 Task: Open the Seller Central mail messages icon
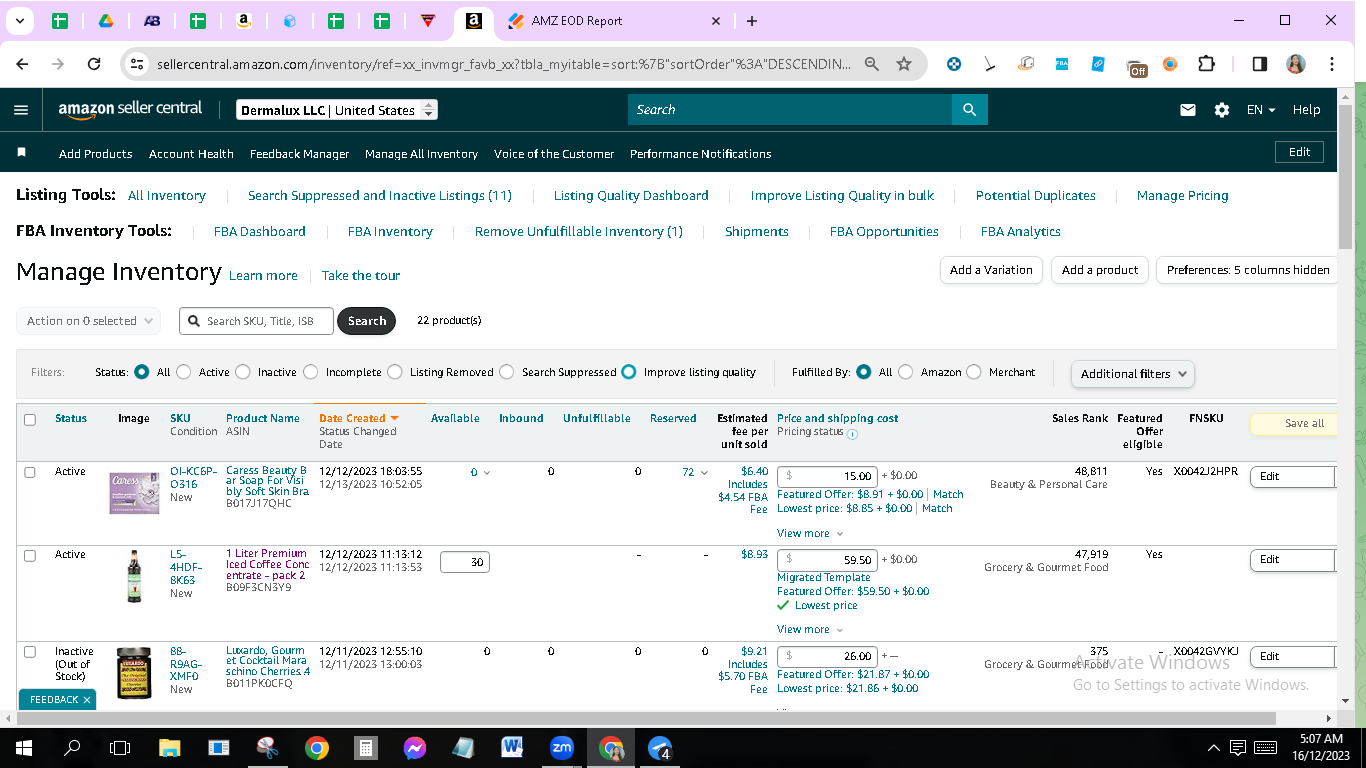click(x=1188, y=110)
